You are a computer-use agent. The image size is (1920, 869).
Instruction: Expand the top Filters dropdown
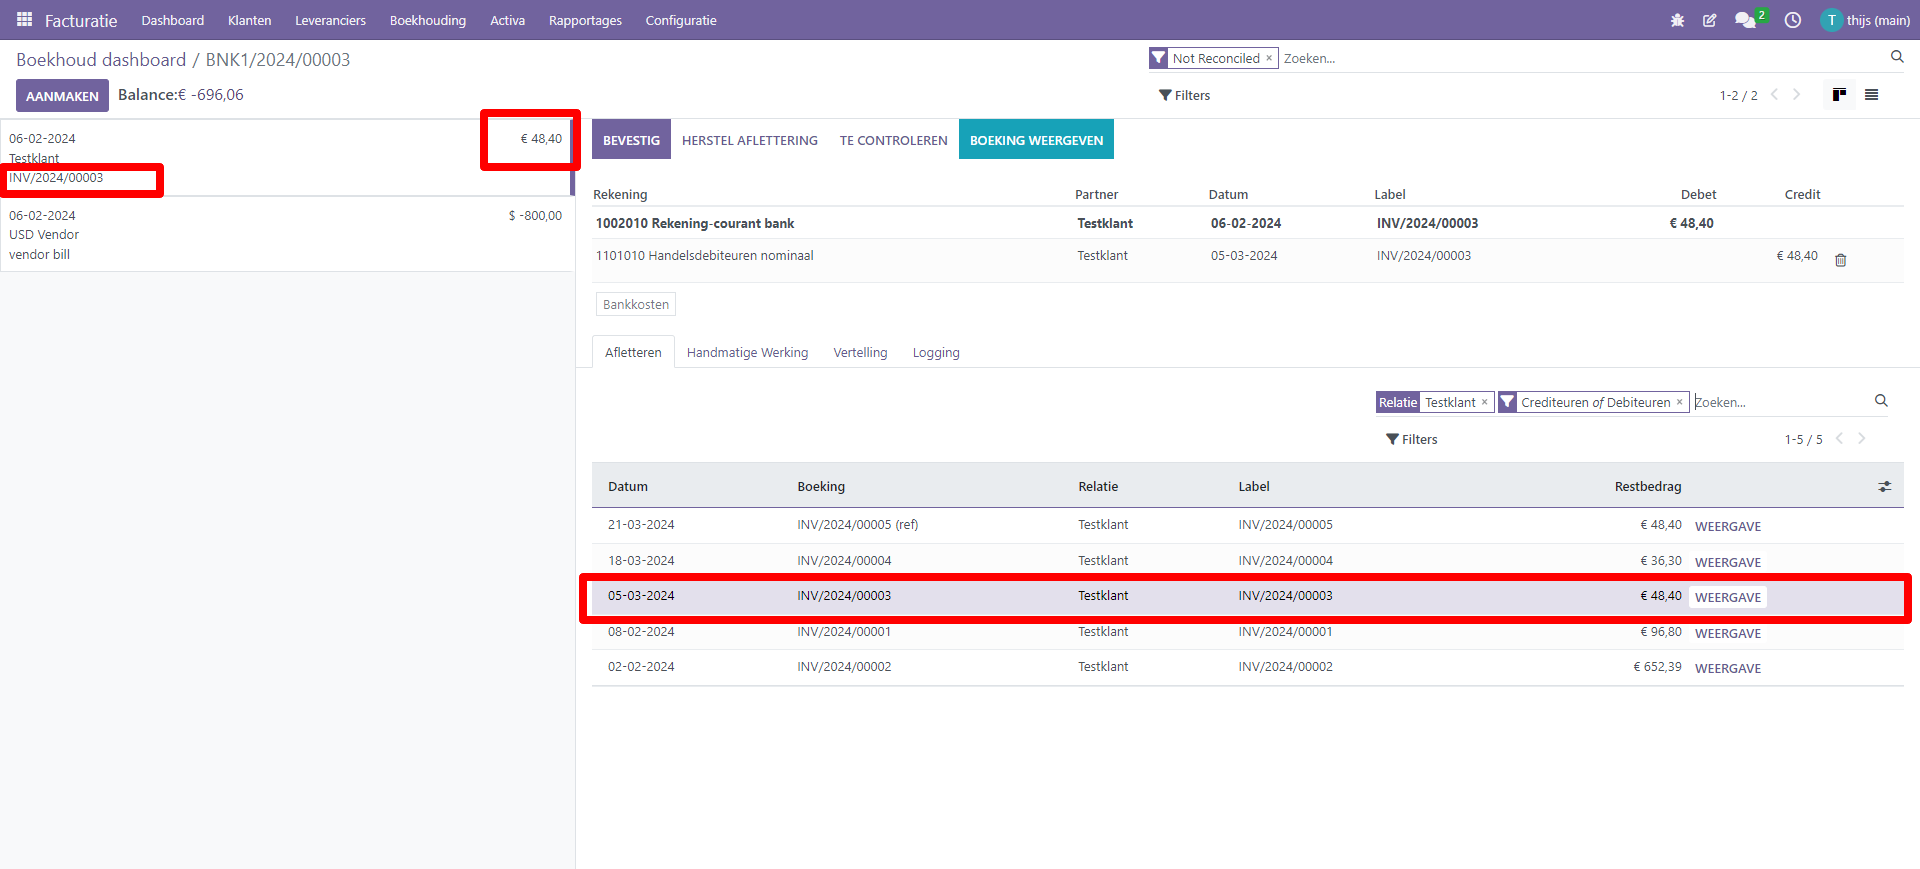point(1185,95)
